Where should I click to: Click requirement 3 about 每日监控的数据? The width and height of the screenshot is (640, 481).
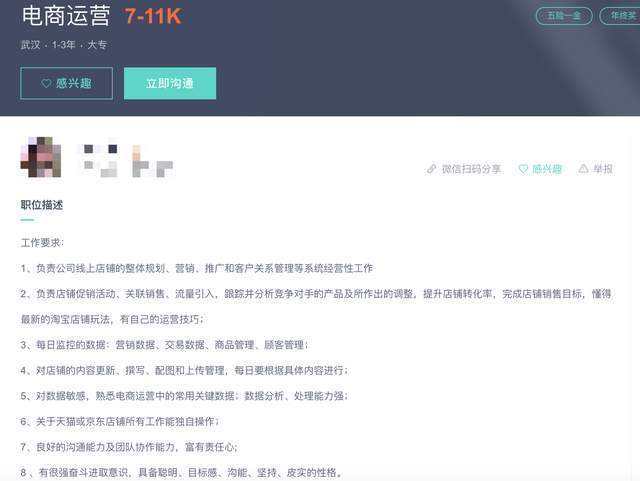[x=164, y=345]
